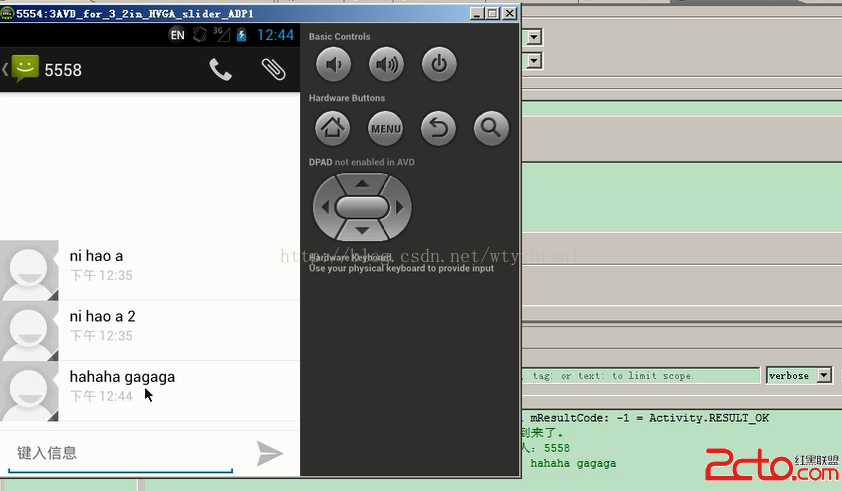Open the hardware MENU button
The height and width of the screenshot is (491, 842).
point(386,128)
